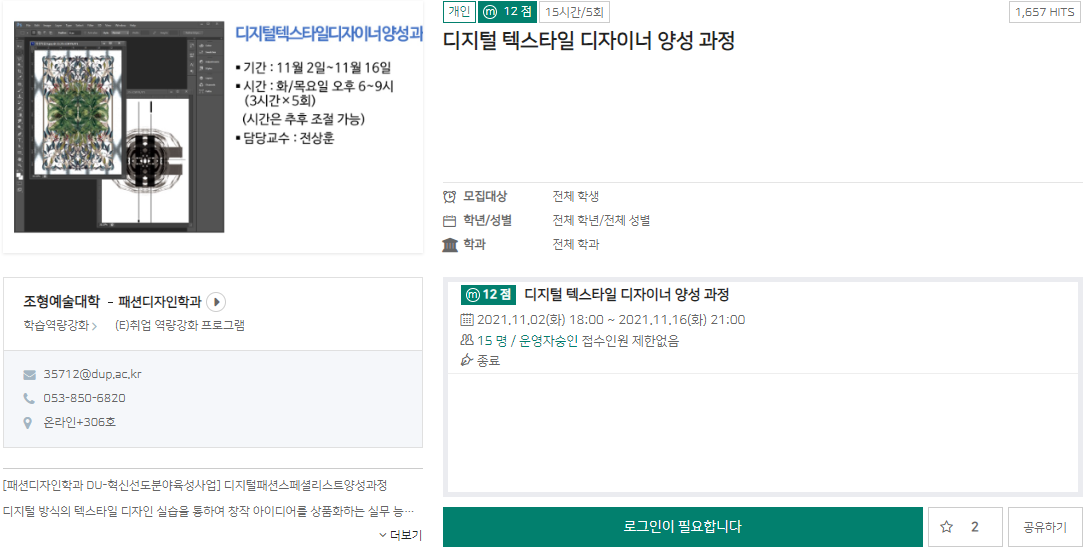The height and width of the screenshot is (555, 1088).
Task: Open email link 35712@dup.ac.kr
Action: (x=92, y=375)
